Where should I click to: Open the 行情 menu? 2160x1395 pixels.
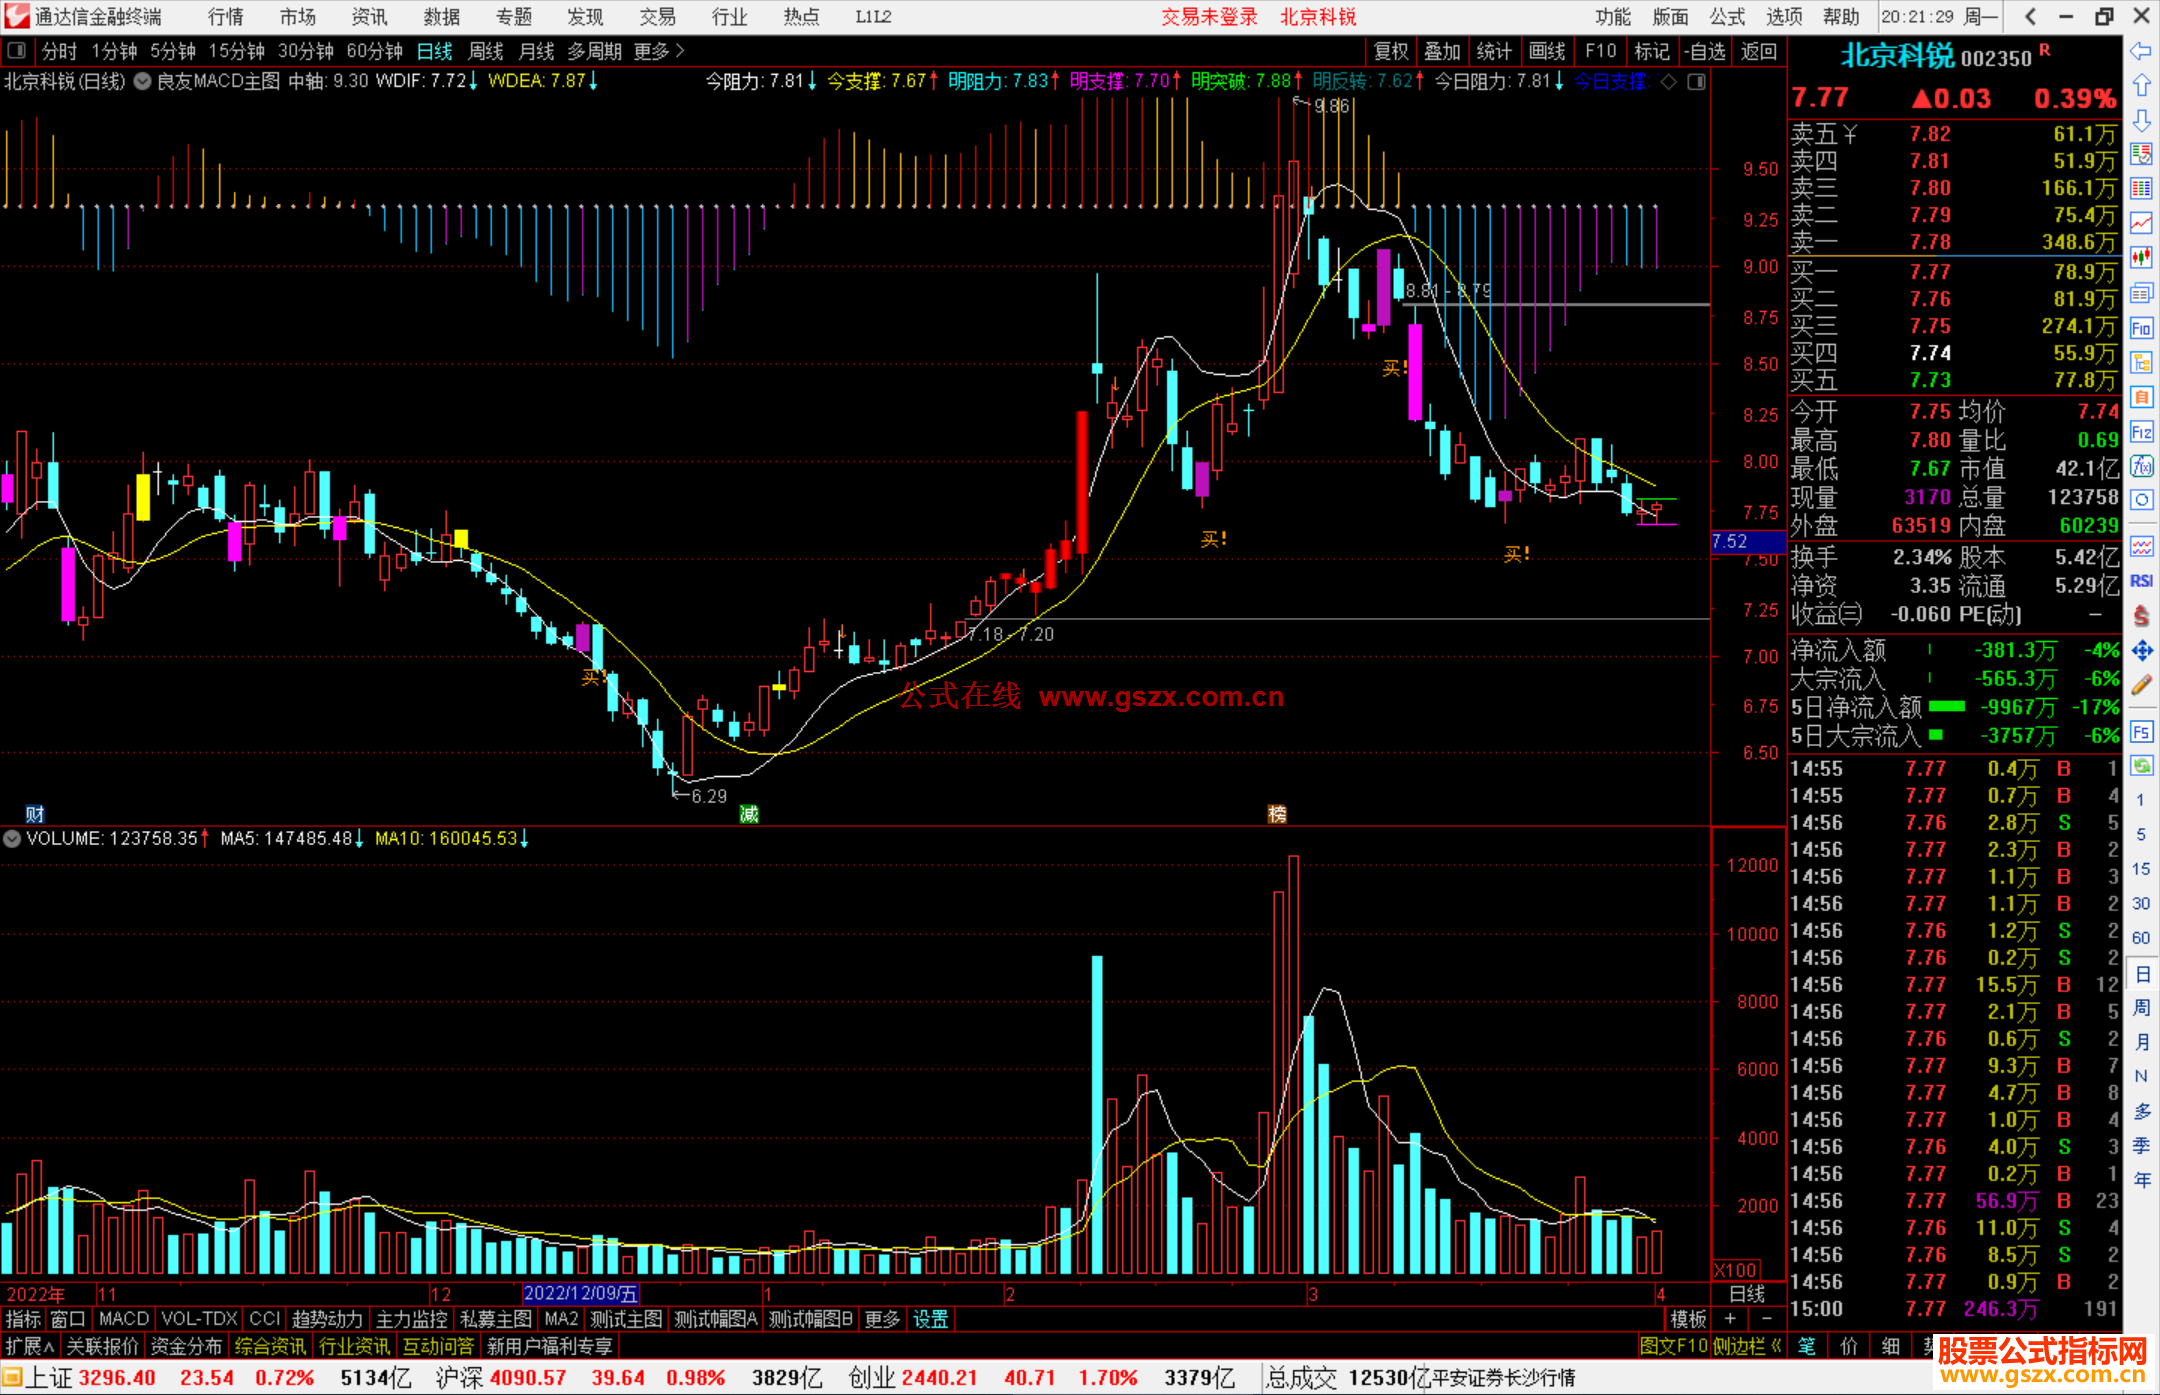[226, 17]
